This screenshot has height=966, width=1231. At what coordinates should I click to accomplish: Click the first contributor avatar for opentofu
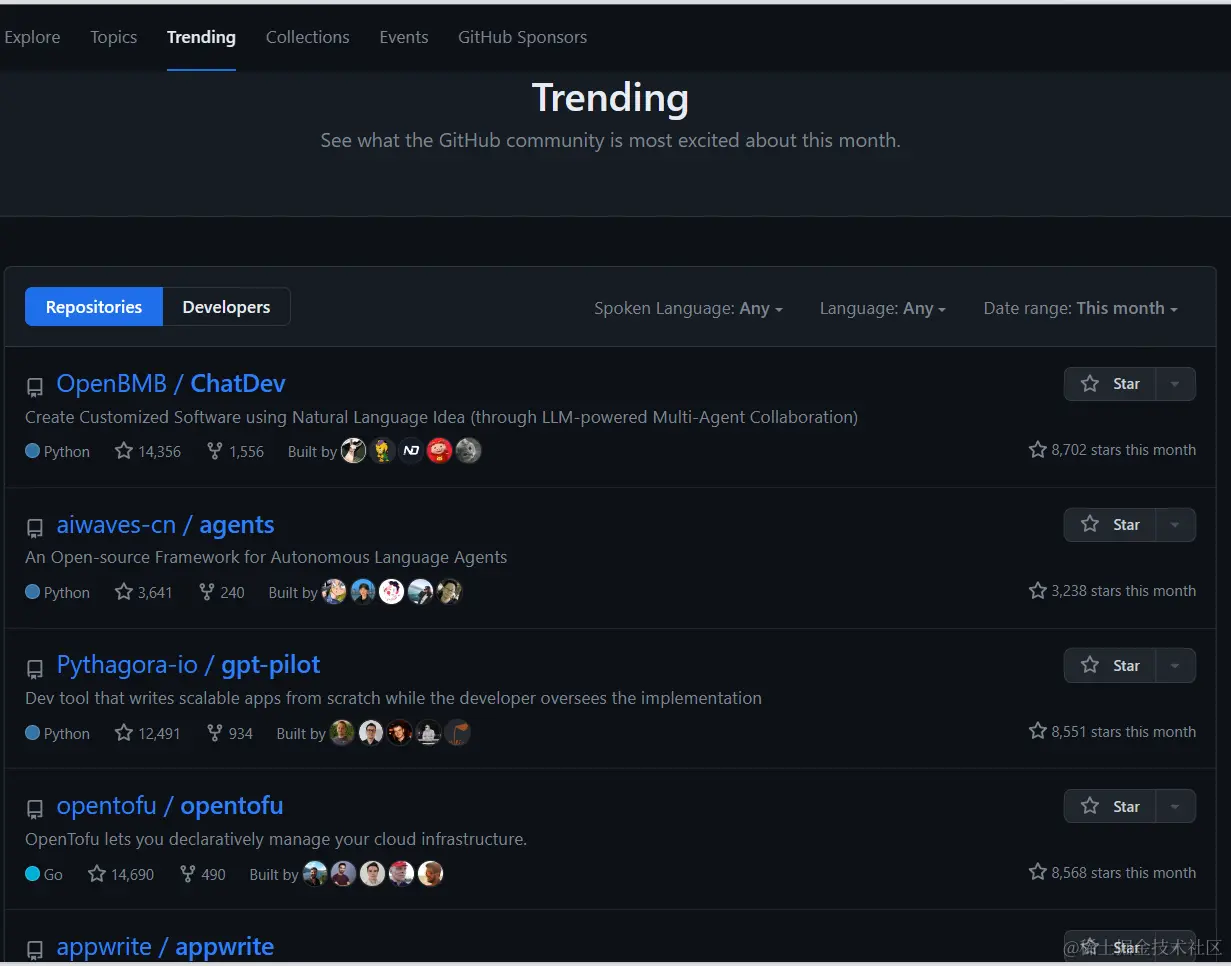315,874
